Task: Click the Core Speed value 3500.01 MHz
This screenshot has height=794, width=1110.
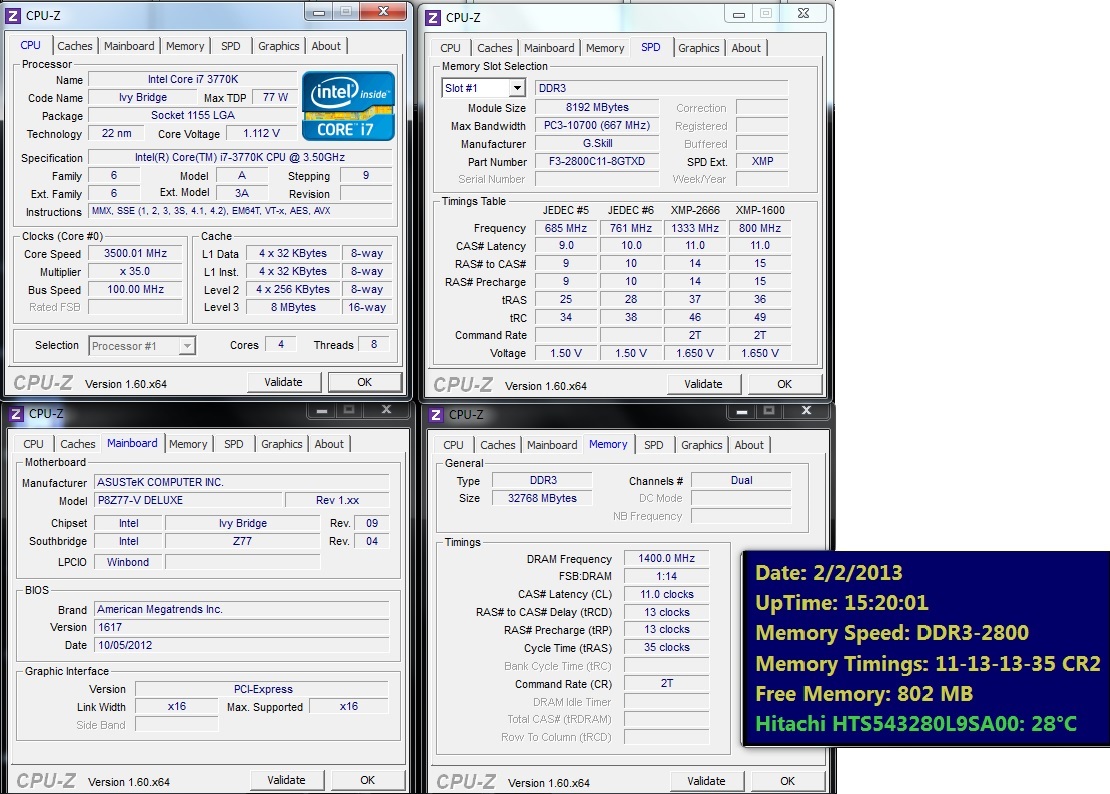Action: coord(135,253)
